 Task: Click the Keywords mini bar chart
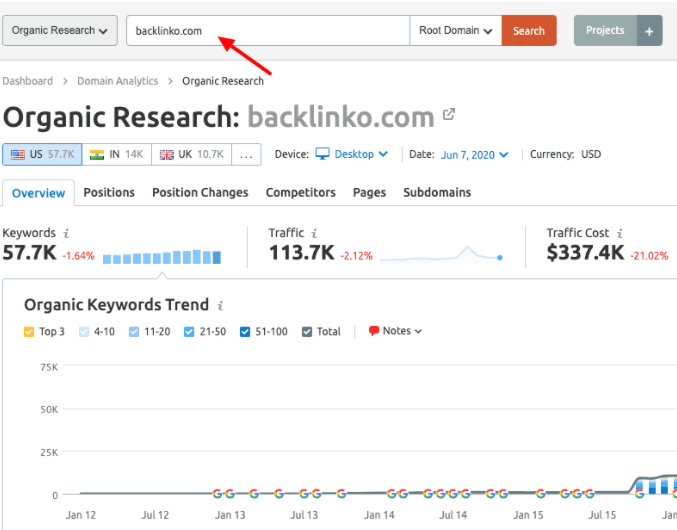click(162, 257)
